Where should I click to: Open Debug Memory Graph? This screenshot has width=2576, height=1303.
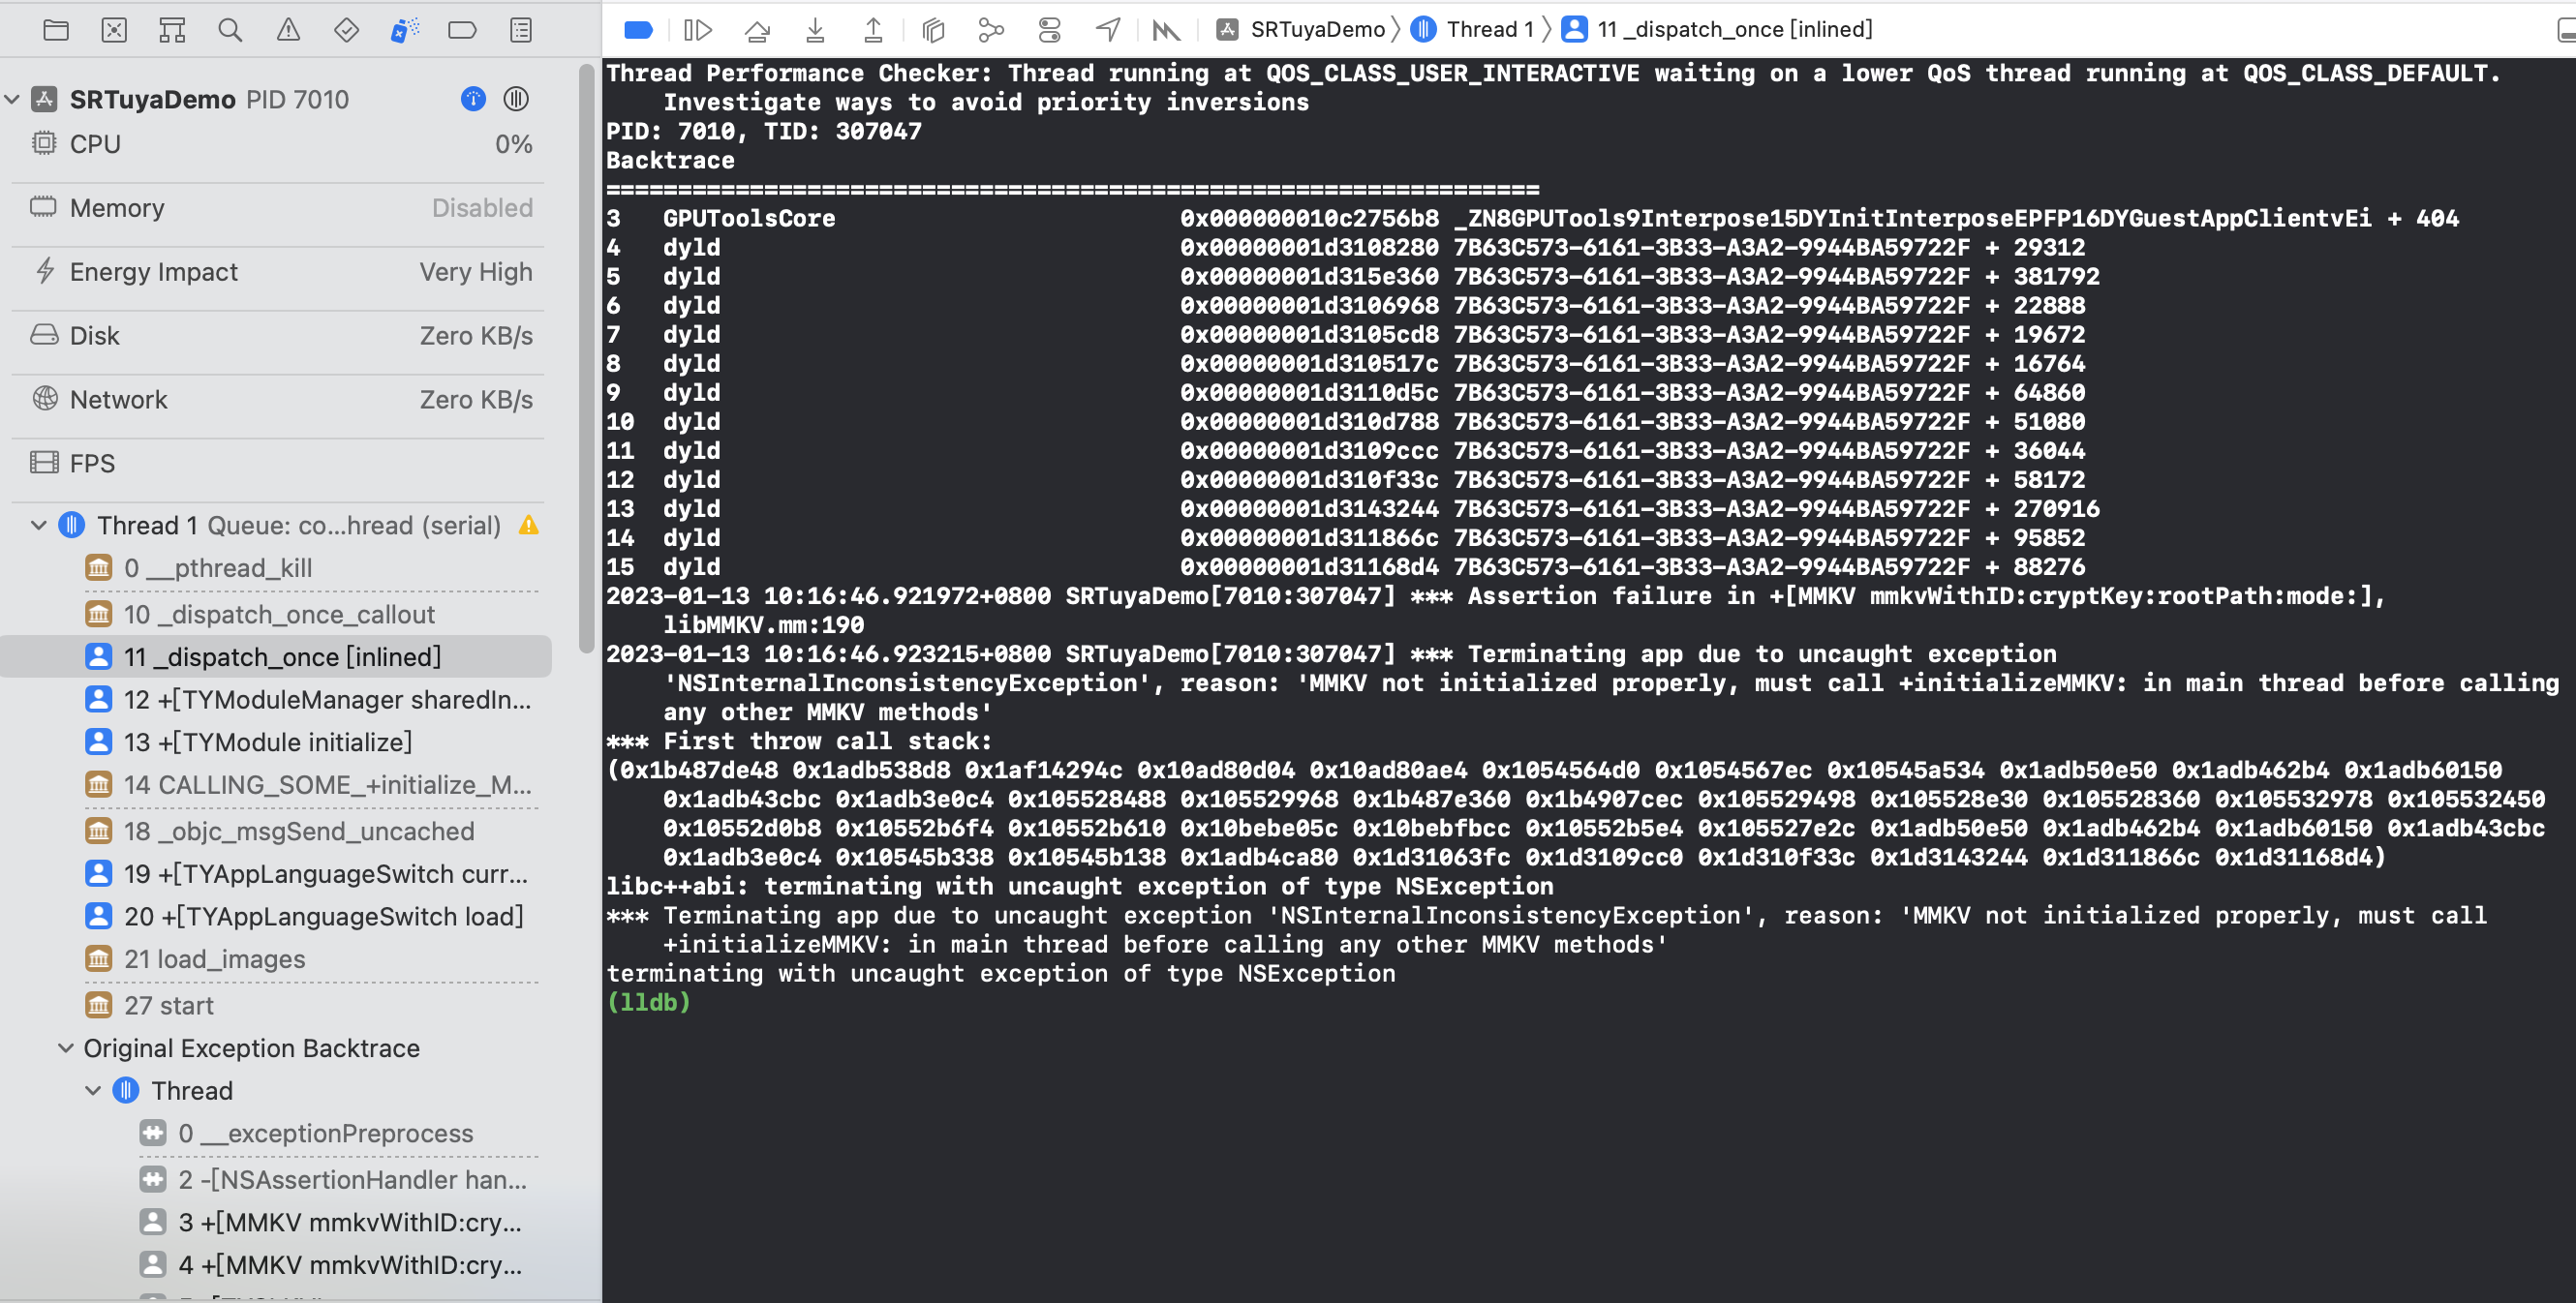click(991, 30)
